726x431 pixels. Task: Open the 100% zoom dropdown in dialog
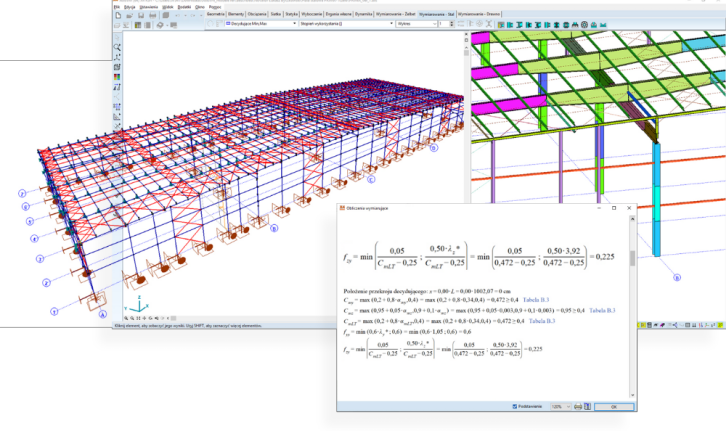569,407
